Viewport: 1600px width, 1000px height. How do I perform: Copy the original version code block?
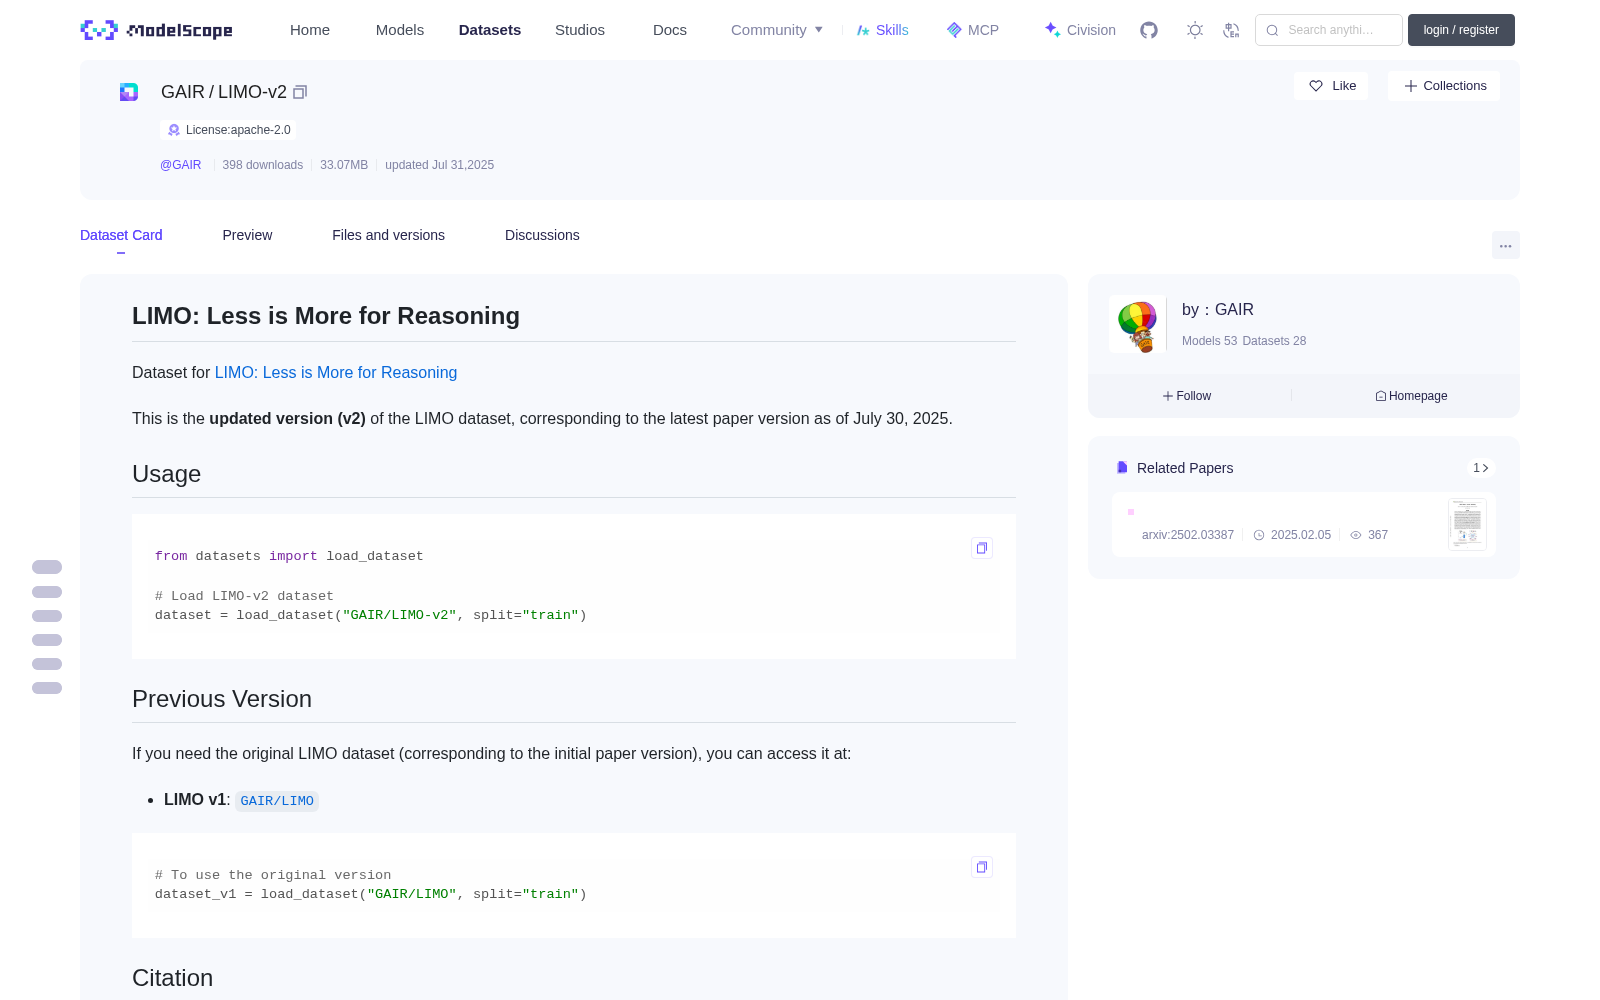coord(982,867)
